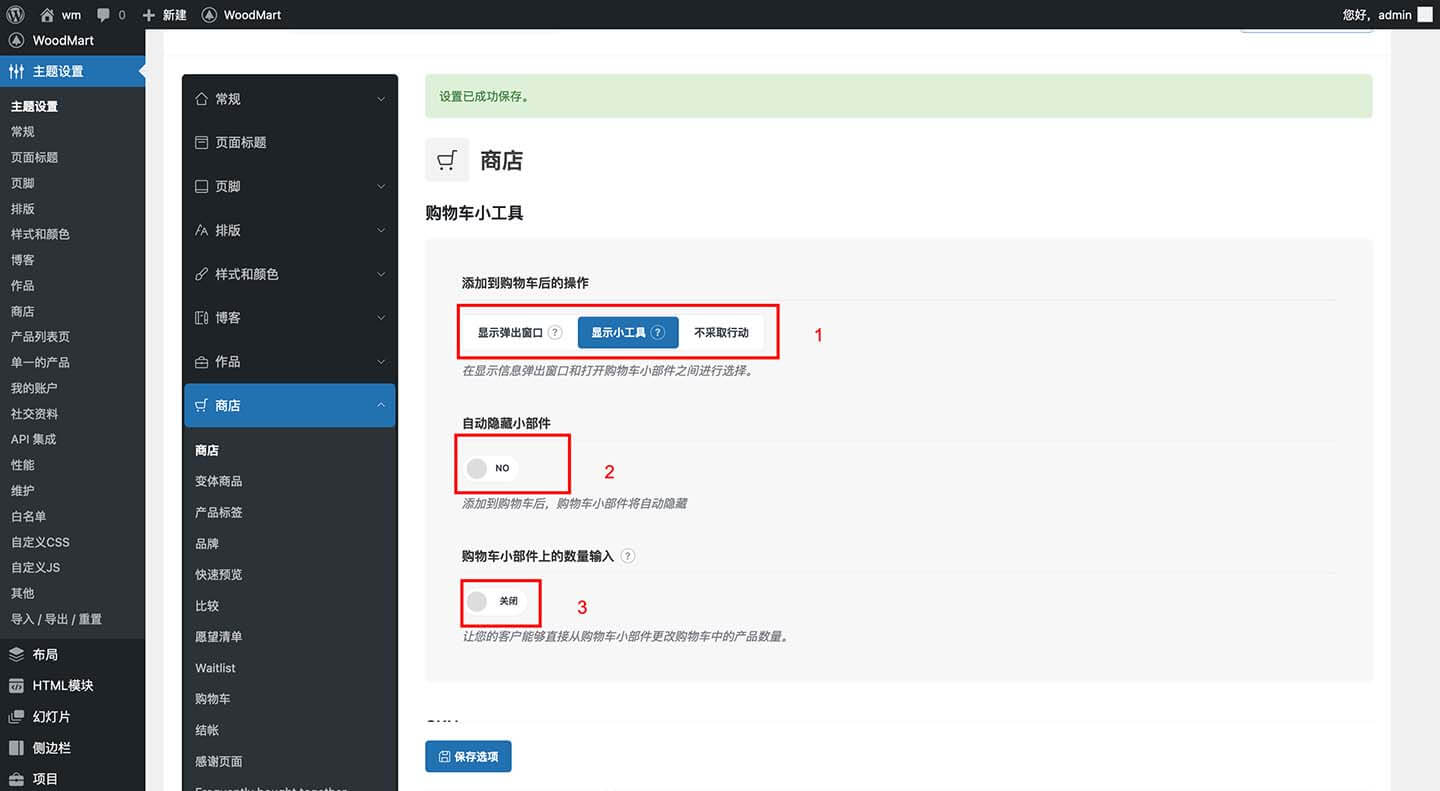Open 单一的产品 in WordPress sidebar
Image resolution: width=1440 pixels, height=791 pixels.
coord(40,362)
